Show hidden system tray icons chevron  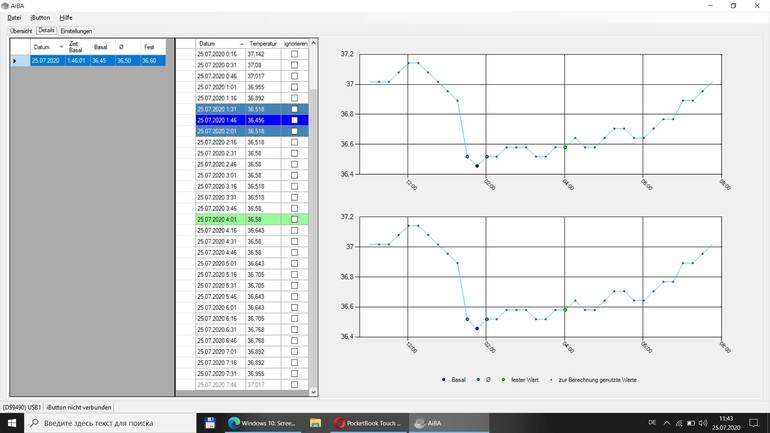(667, 423)
